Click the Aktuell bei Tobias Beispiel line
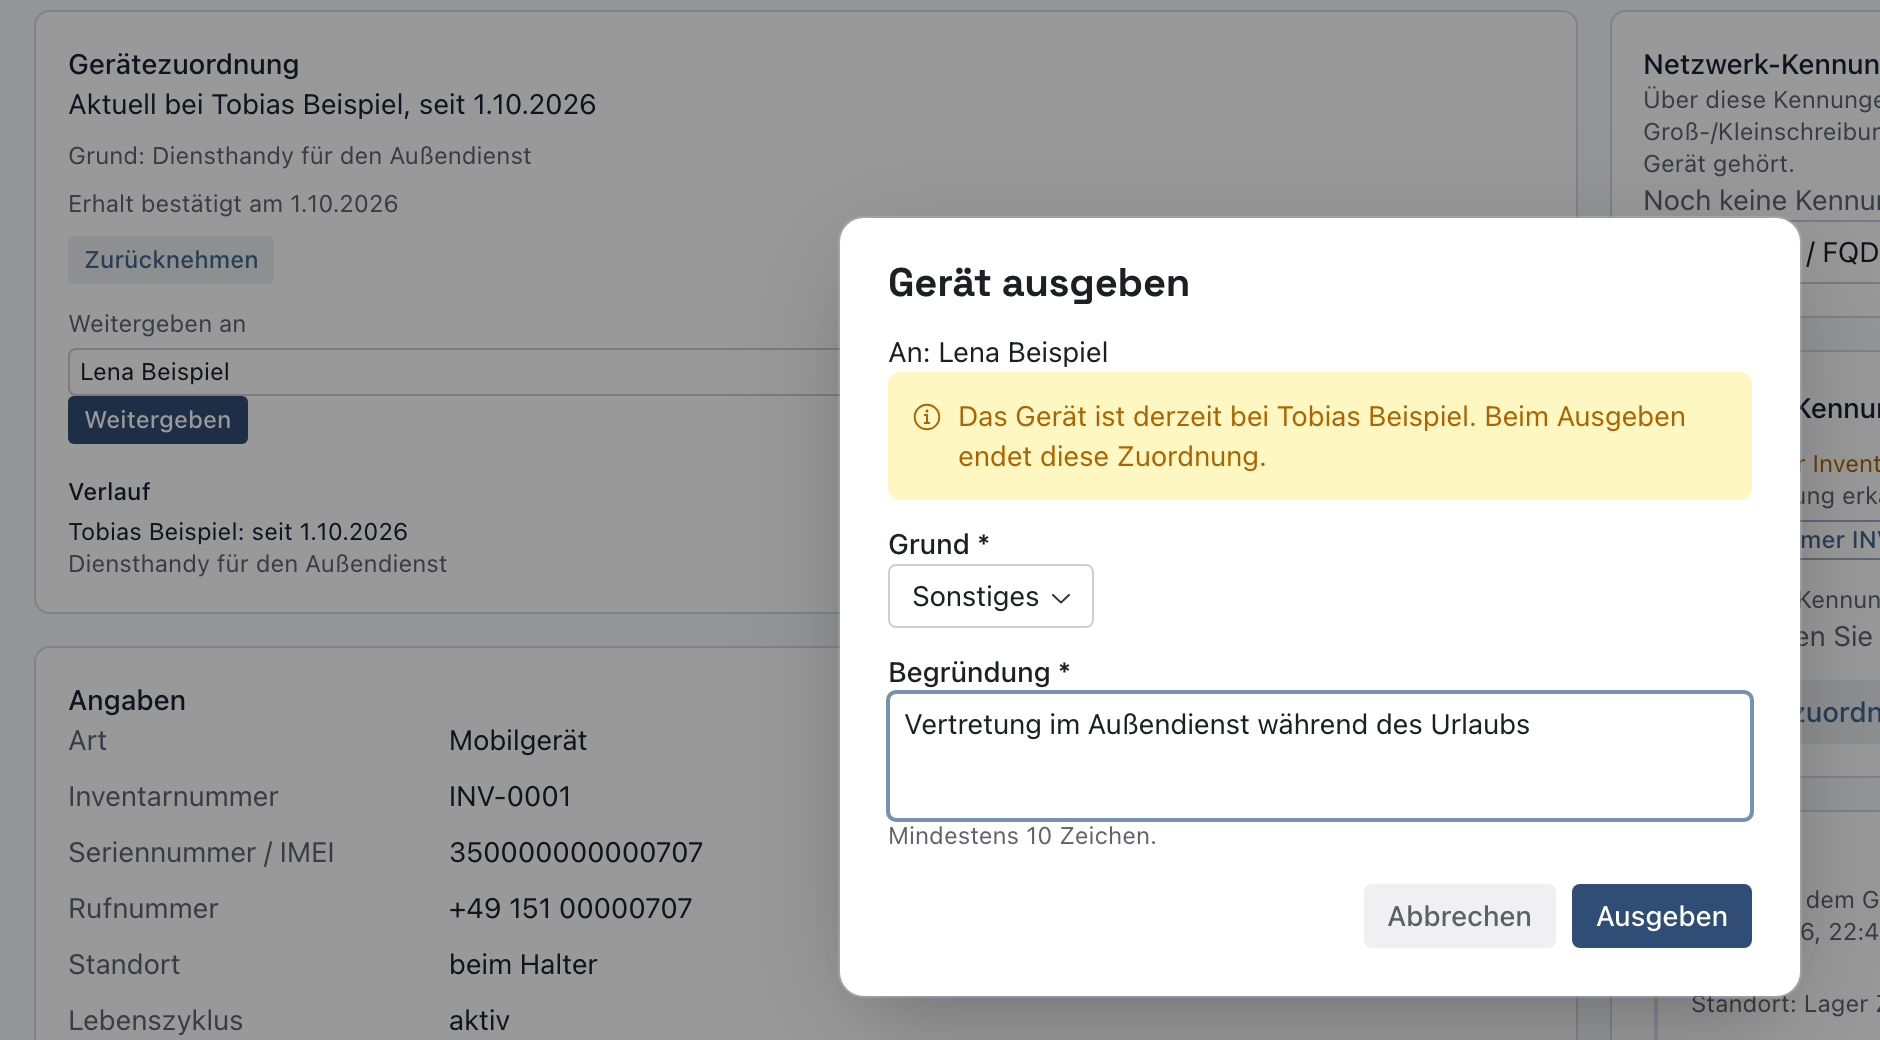 (332, 104)
